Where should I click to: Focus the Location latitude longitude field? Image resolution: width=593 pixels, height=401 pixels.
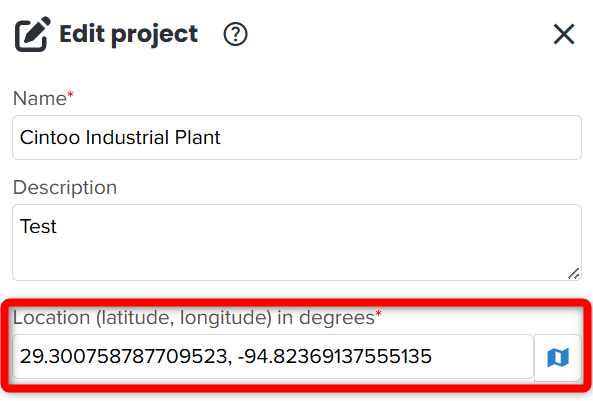273,356
